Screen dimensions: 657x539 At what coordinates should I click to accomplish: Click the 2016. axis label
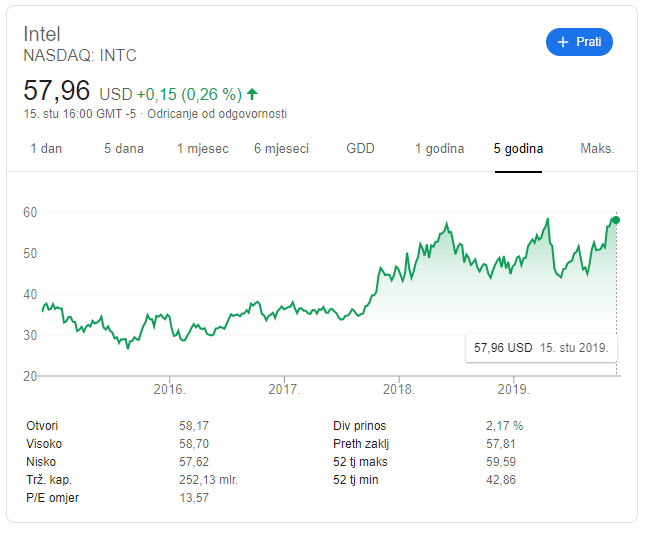coord(169,389)
